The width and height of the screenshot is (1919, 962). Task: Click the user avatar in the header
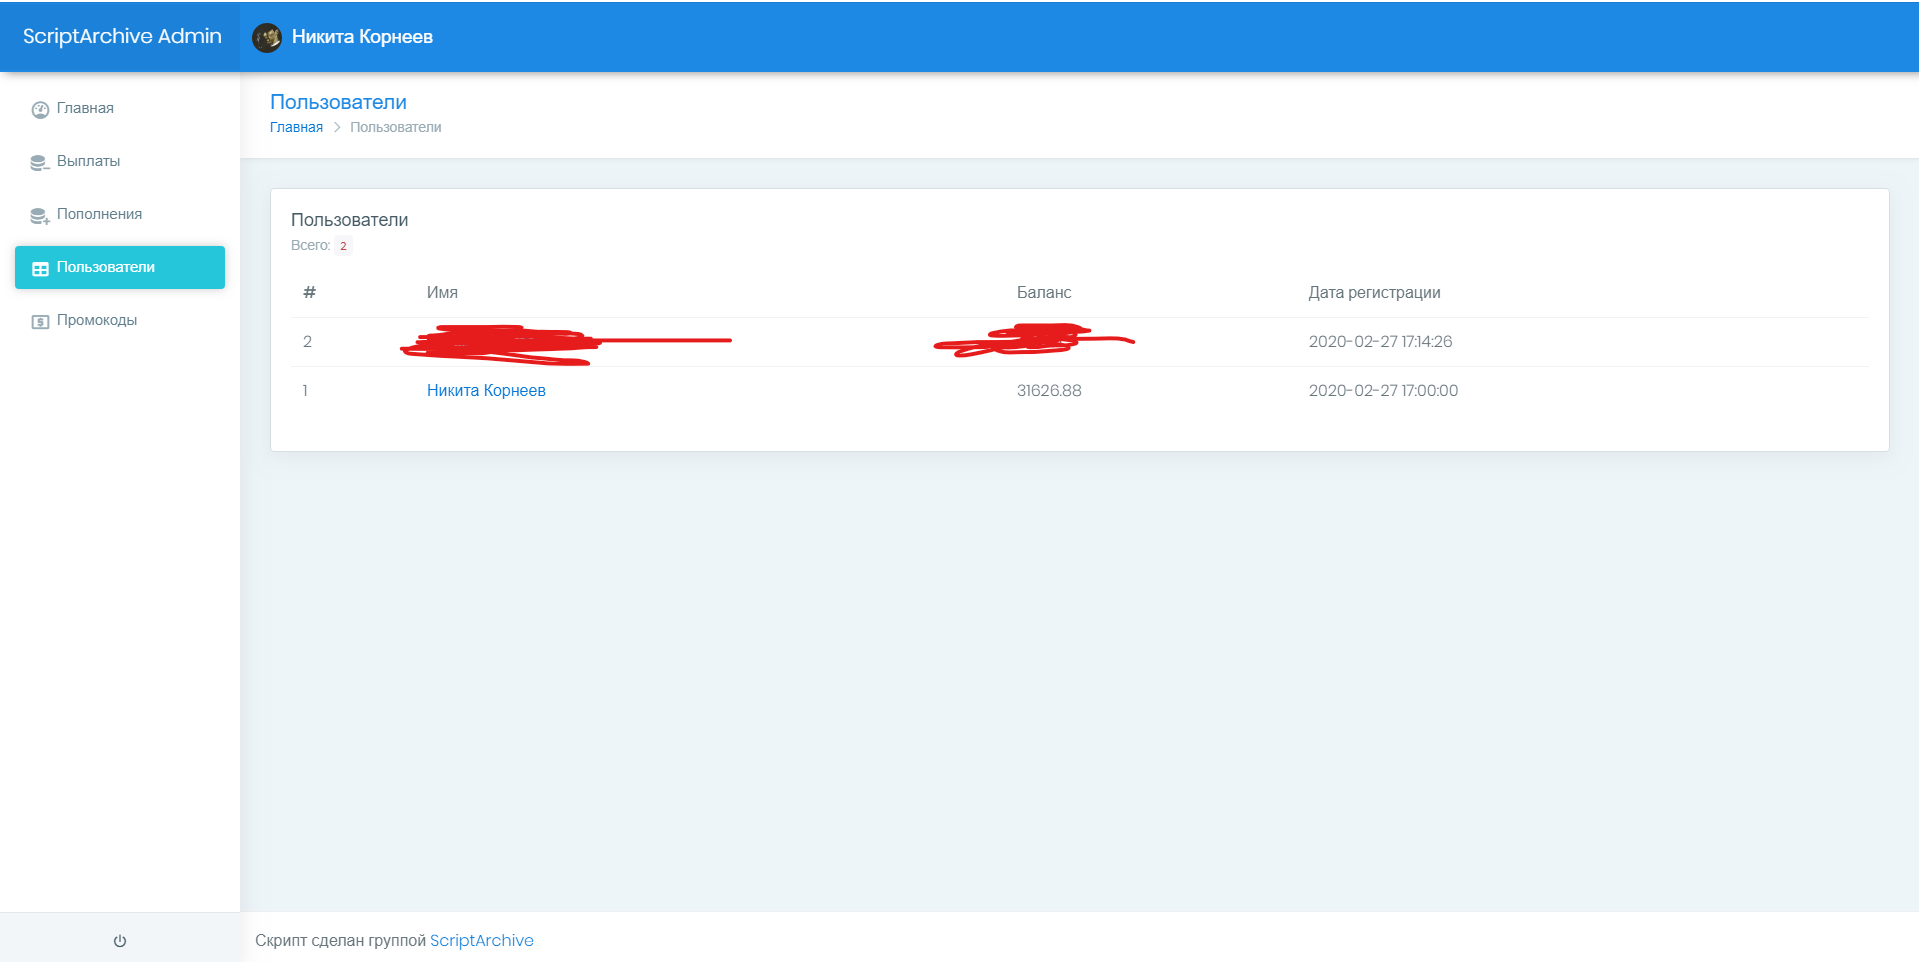pyautogui.click(x=267, y=38)
